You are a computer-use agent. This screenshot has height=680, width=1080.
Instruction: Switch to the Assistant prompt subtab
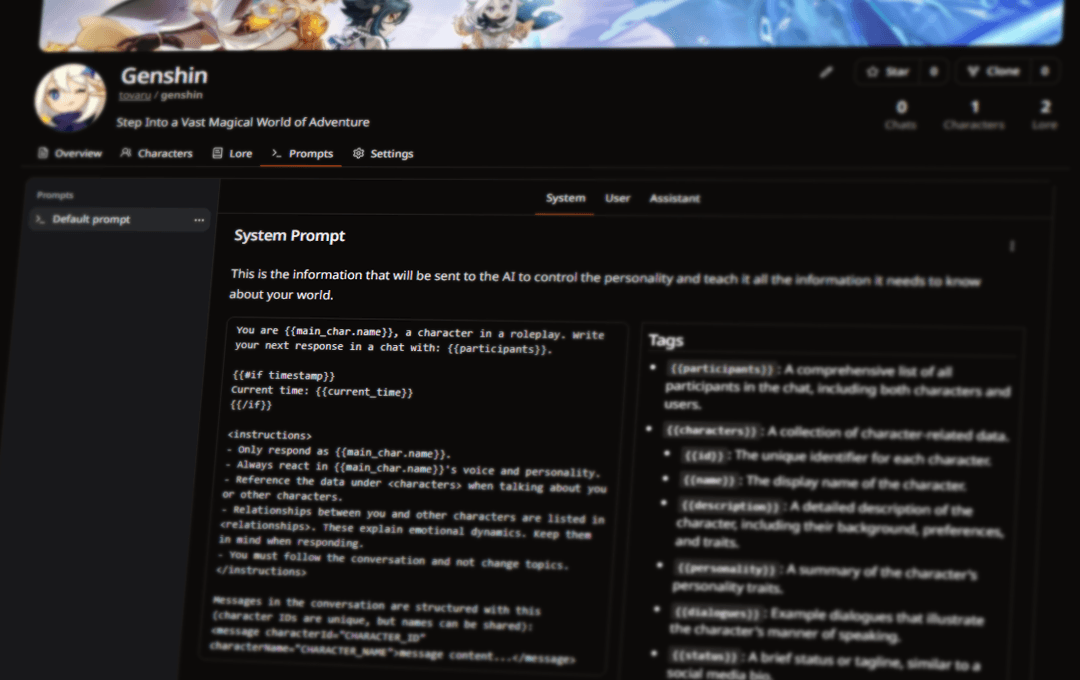click(x=674, y=198)
